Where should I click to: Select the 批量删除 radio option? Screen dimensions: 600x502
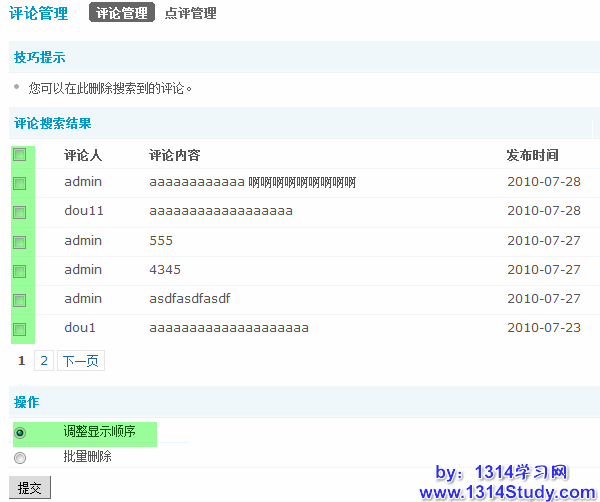coord(20,458)
